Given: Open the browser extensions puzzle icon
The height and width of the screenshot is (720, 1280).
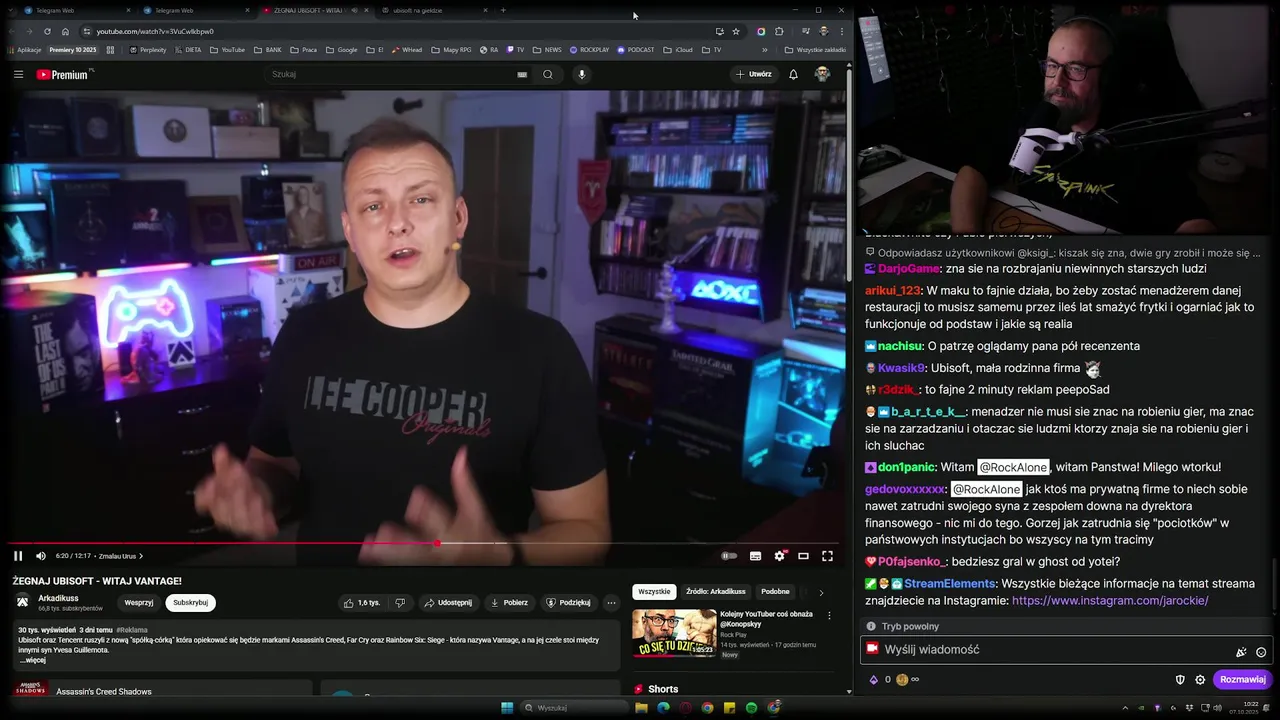Looking at the screenshot, I should (779, 31).
